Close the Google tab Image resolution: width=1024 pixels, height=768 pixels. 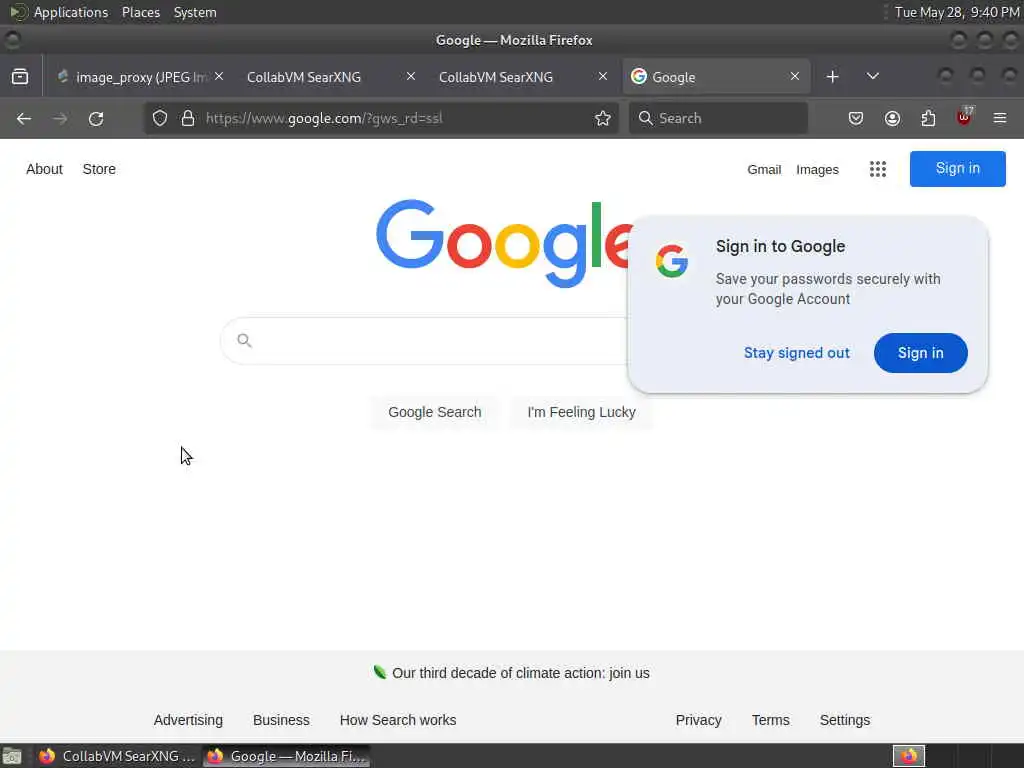point(795,76)
